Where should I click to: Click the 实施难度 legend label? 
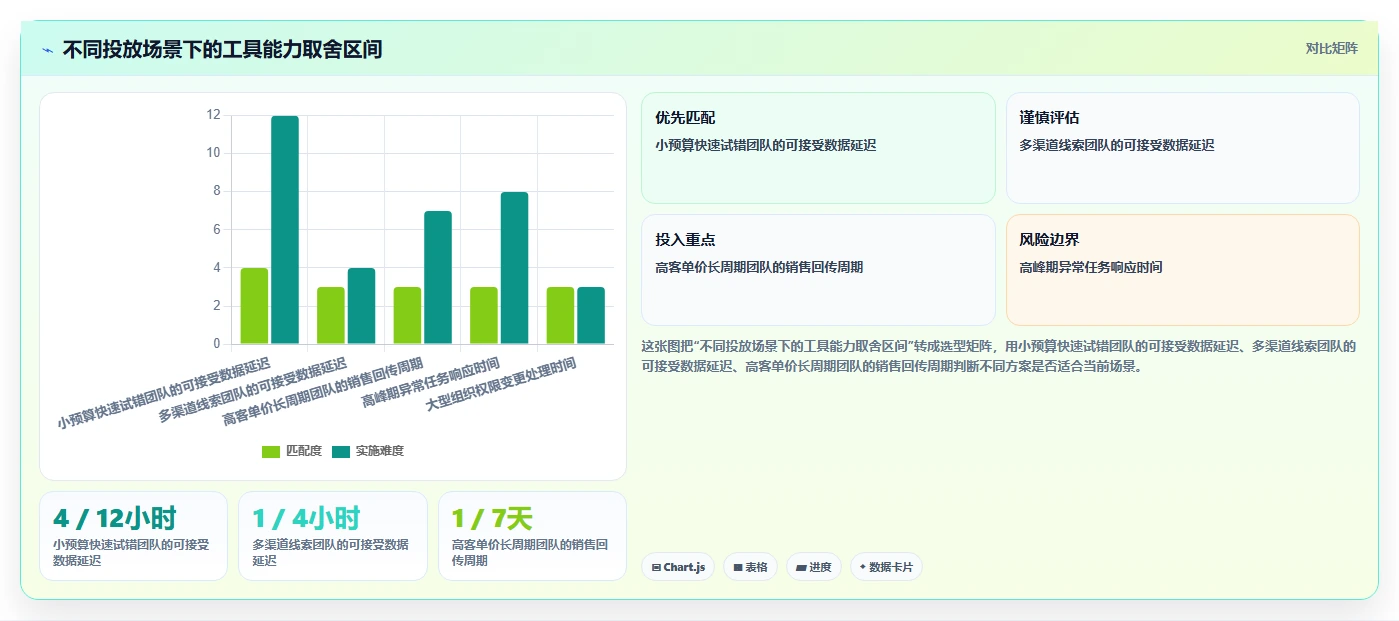pyautogui.click(x=380, y=451)
